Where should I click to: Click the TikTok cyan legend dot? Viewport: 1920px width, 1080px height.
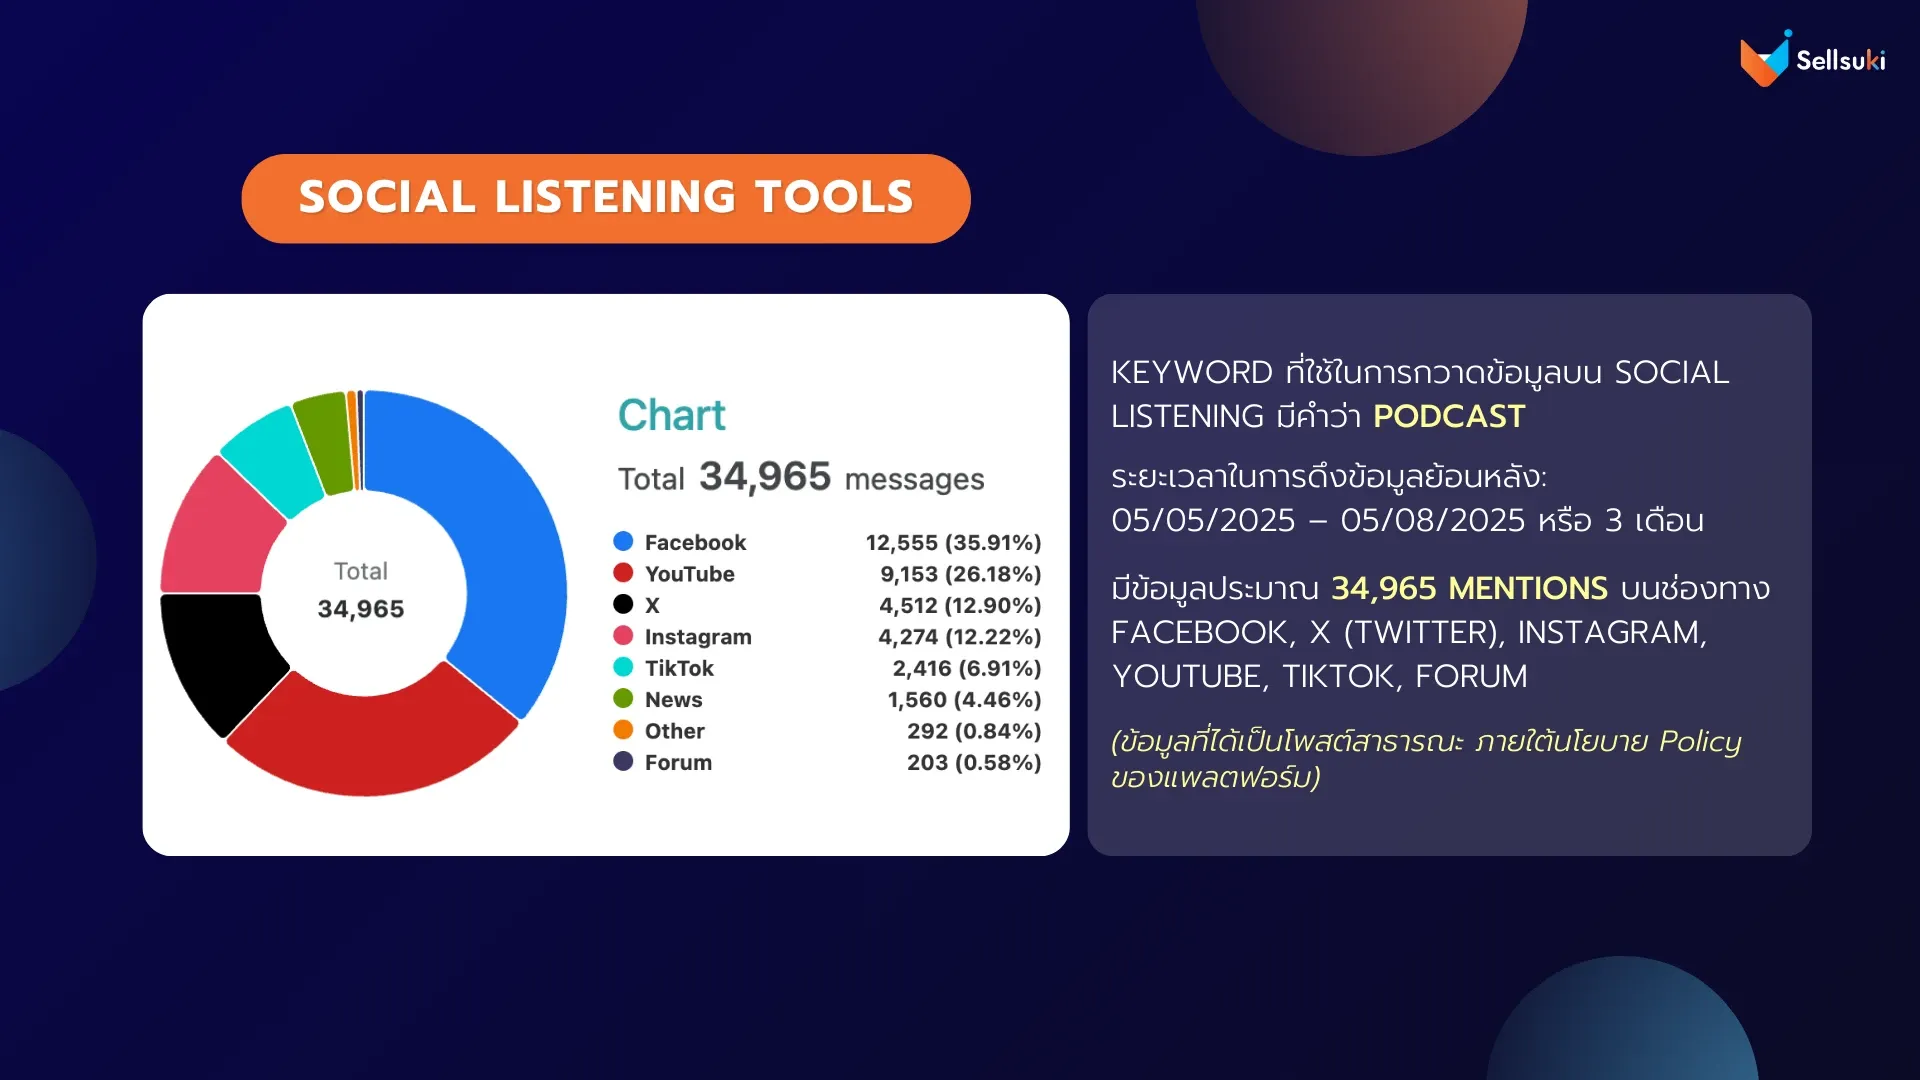623,667
